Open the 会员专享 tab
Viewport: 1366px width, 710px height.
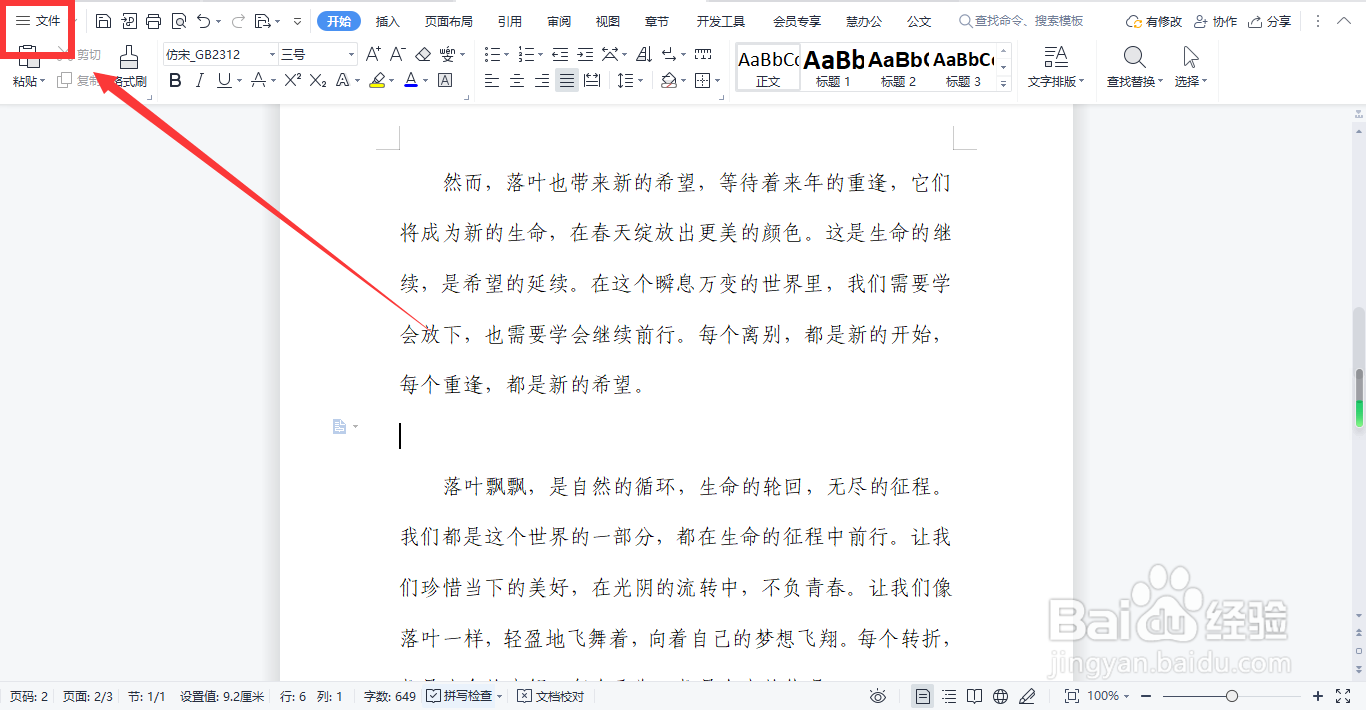tap(797, 21)
